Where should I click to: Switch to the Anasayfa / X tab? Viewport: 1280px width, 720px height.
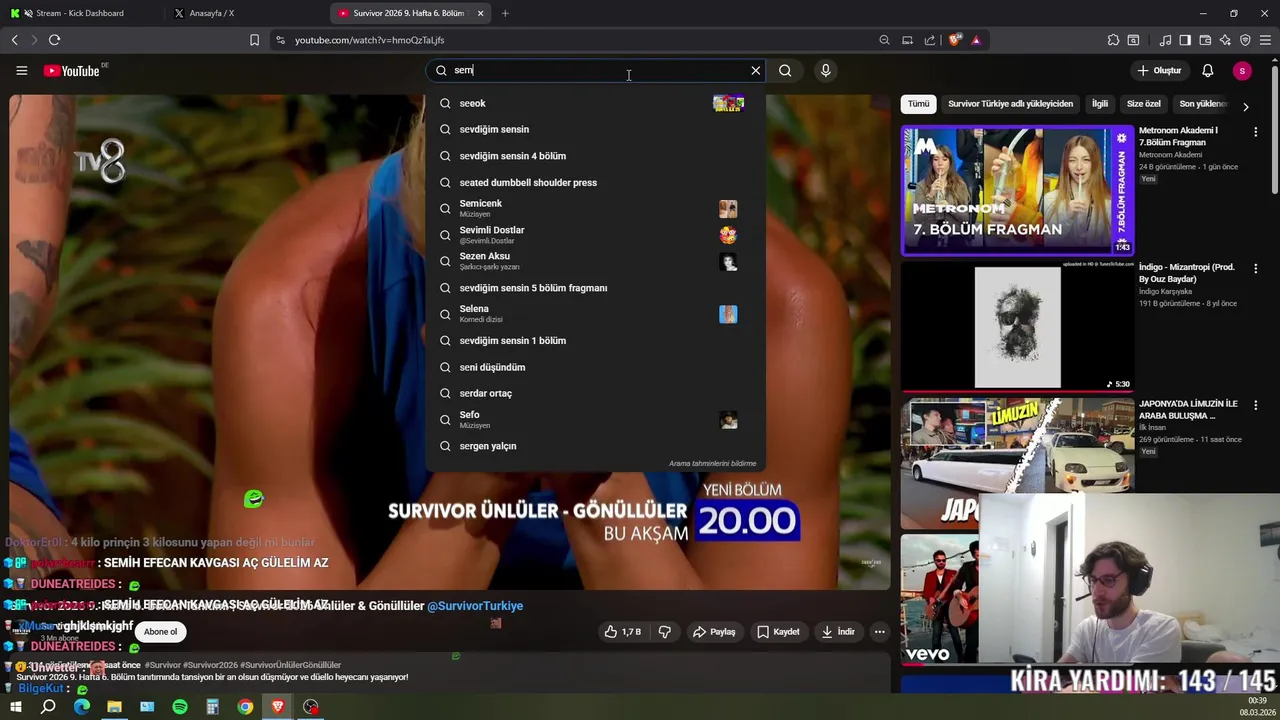(x=247, y=13)
